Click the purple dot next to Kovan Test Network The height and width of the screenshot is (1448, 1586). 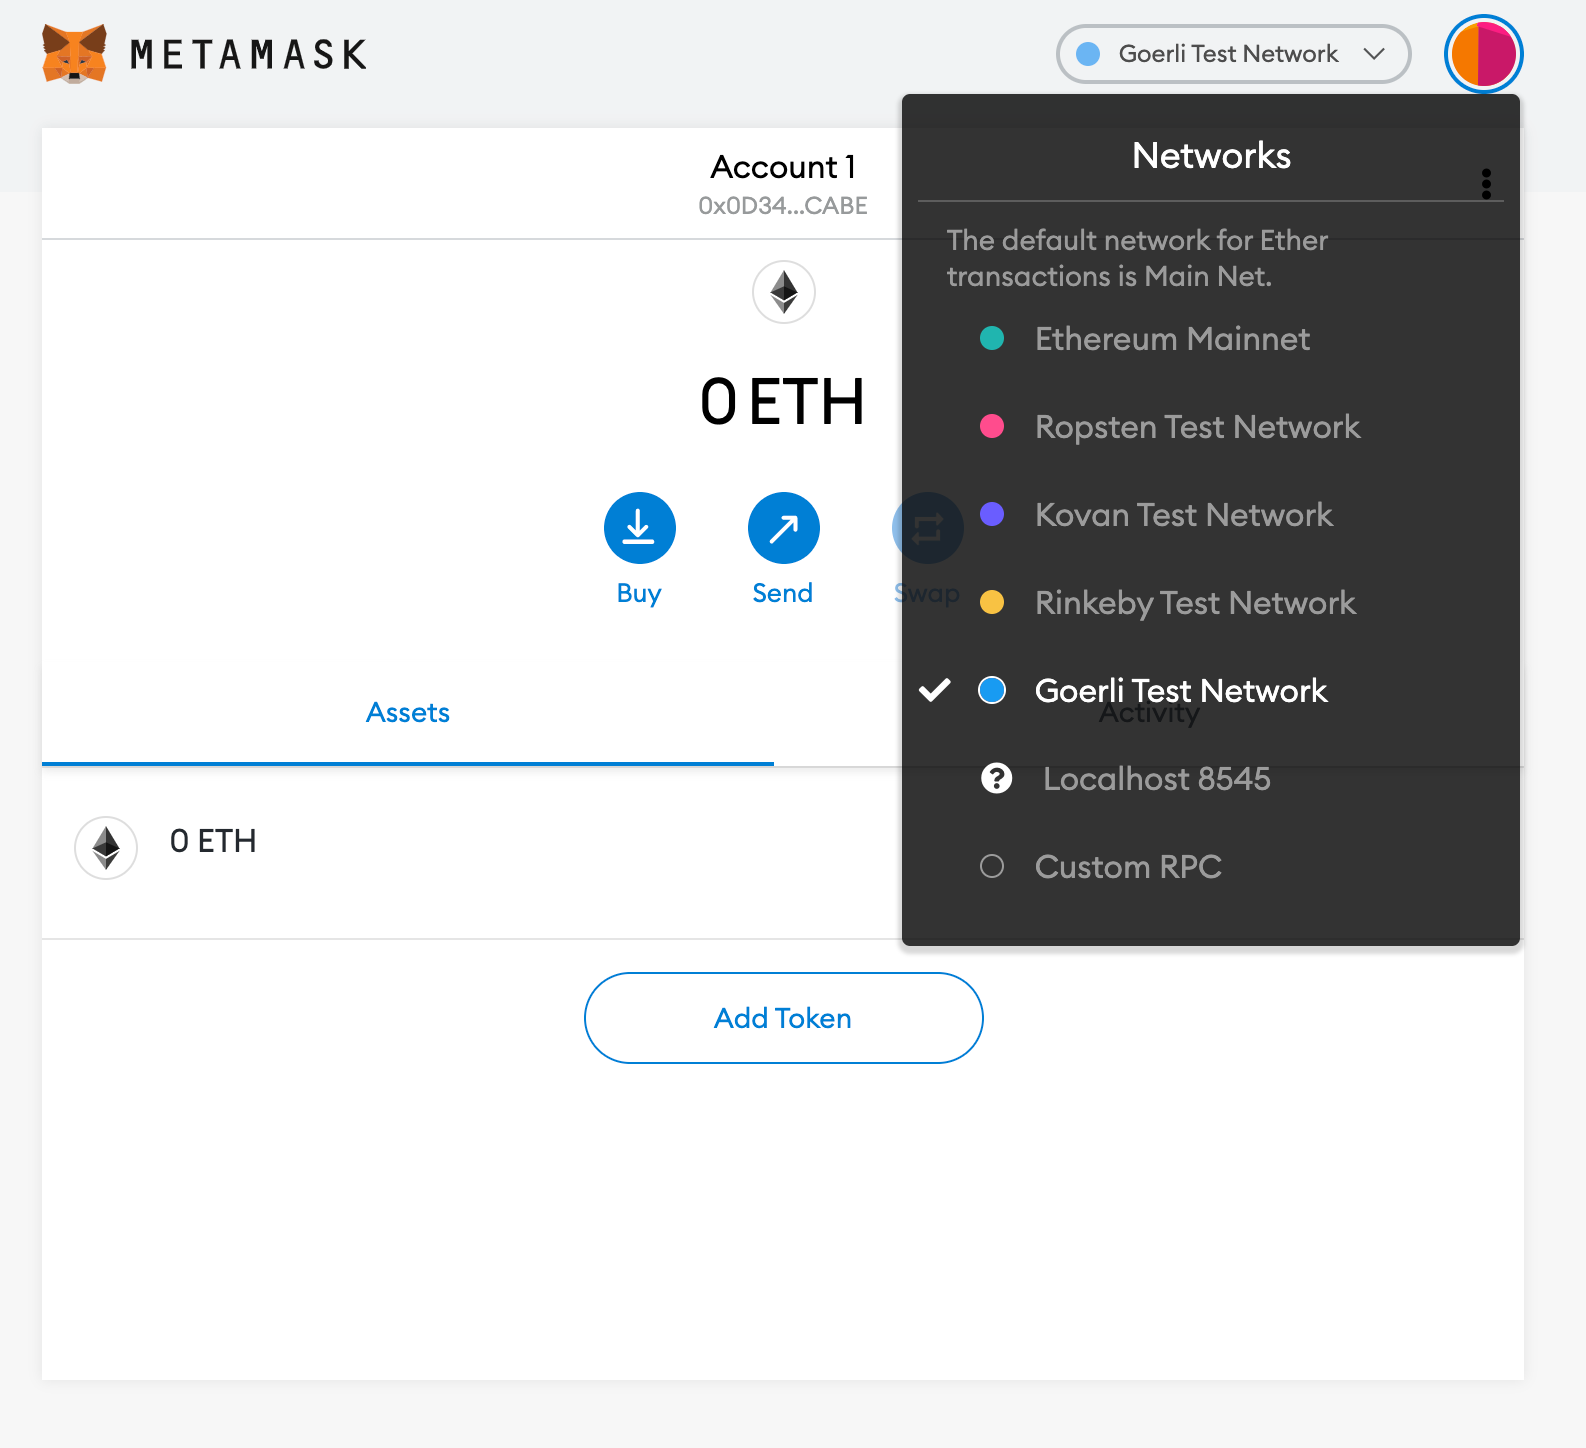(992, 514)
